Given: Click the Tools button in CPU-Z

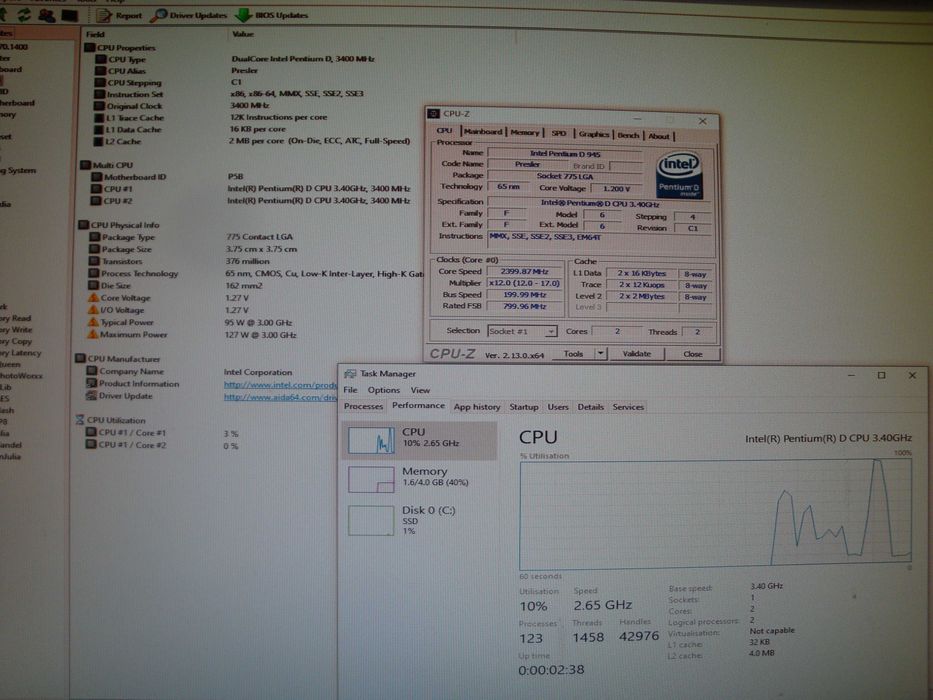Looking at the screenshot, I should click(573, 354).
